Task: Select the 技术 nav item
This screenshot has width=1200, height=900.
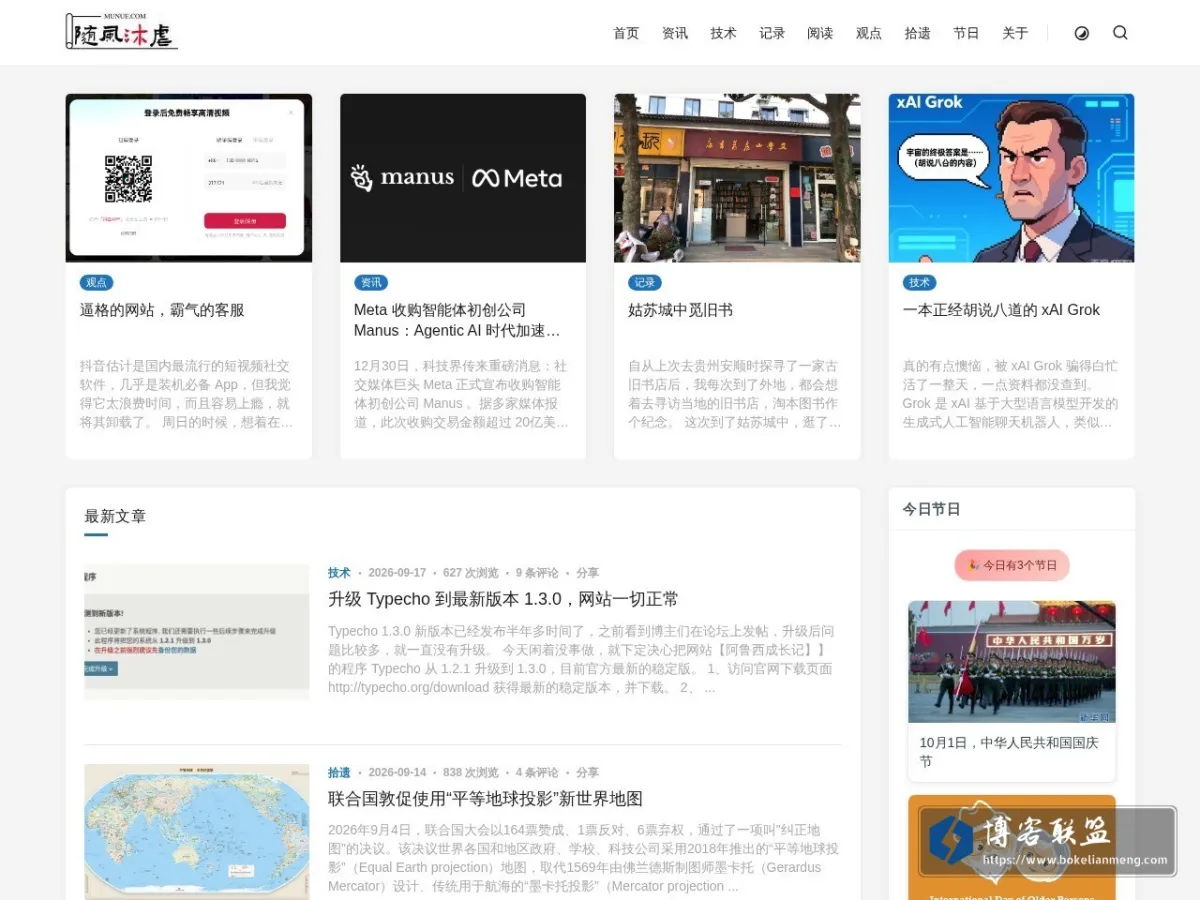Action: (x=723, y=33)
